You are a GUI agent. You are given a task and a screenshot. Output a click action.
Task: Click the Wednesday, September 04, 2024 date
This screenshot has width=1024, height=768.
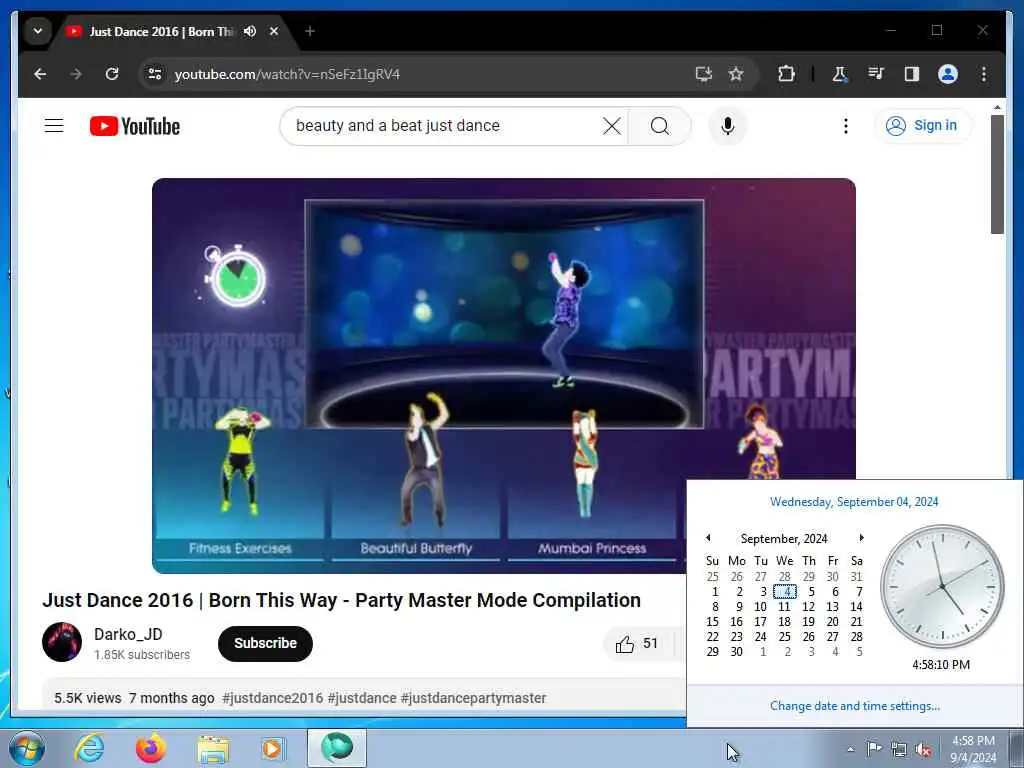854,502
